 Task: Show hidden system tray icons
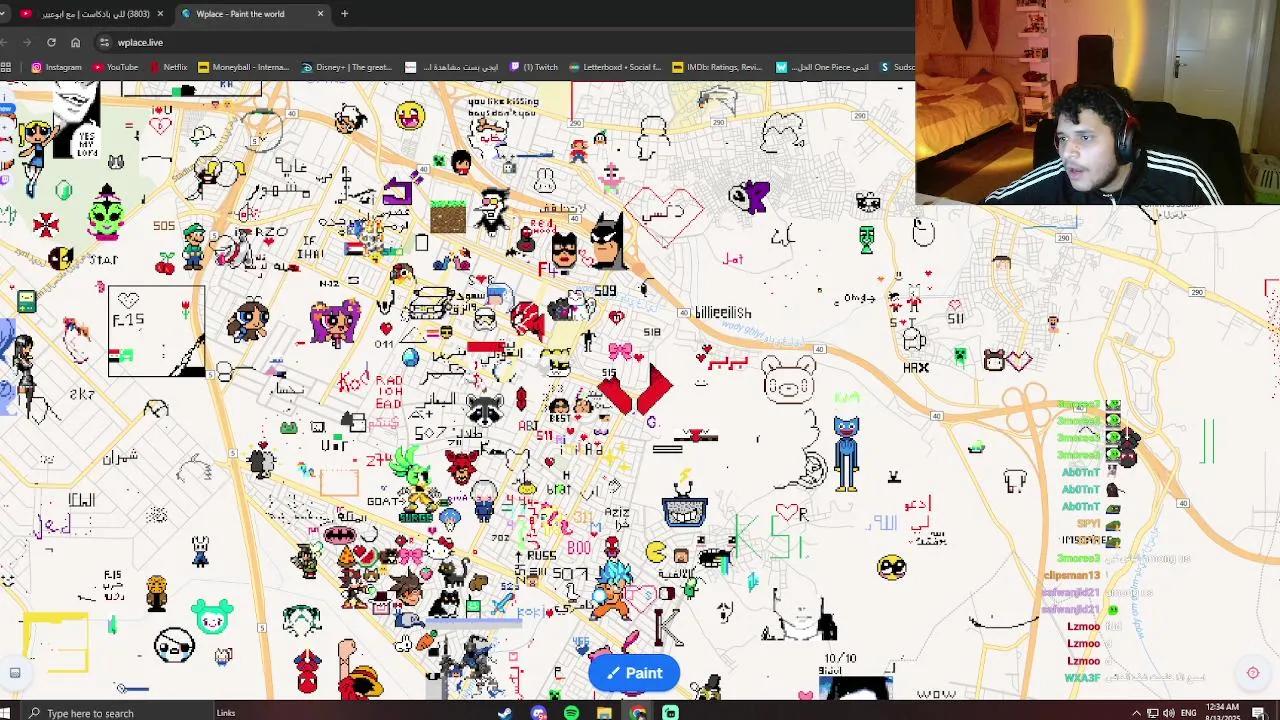(1136, 713)
